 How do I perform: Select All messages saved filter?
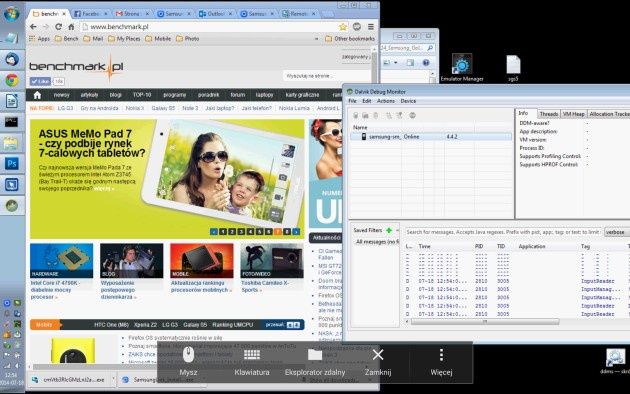point(376,242)
